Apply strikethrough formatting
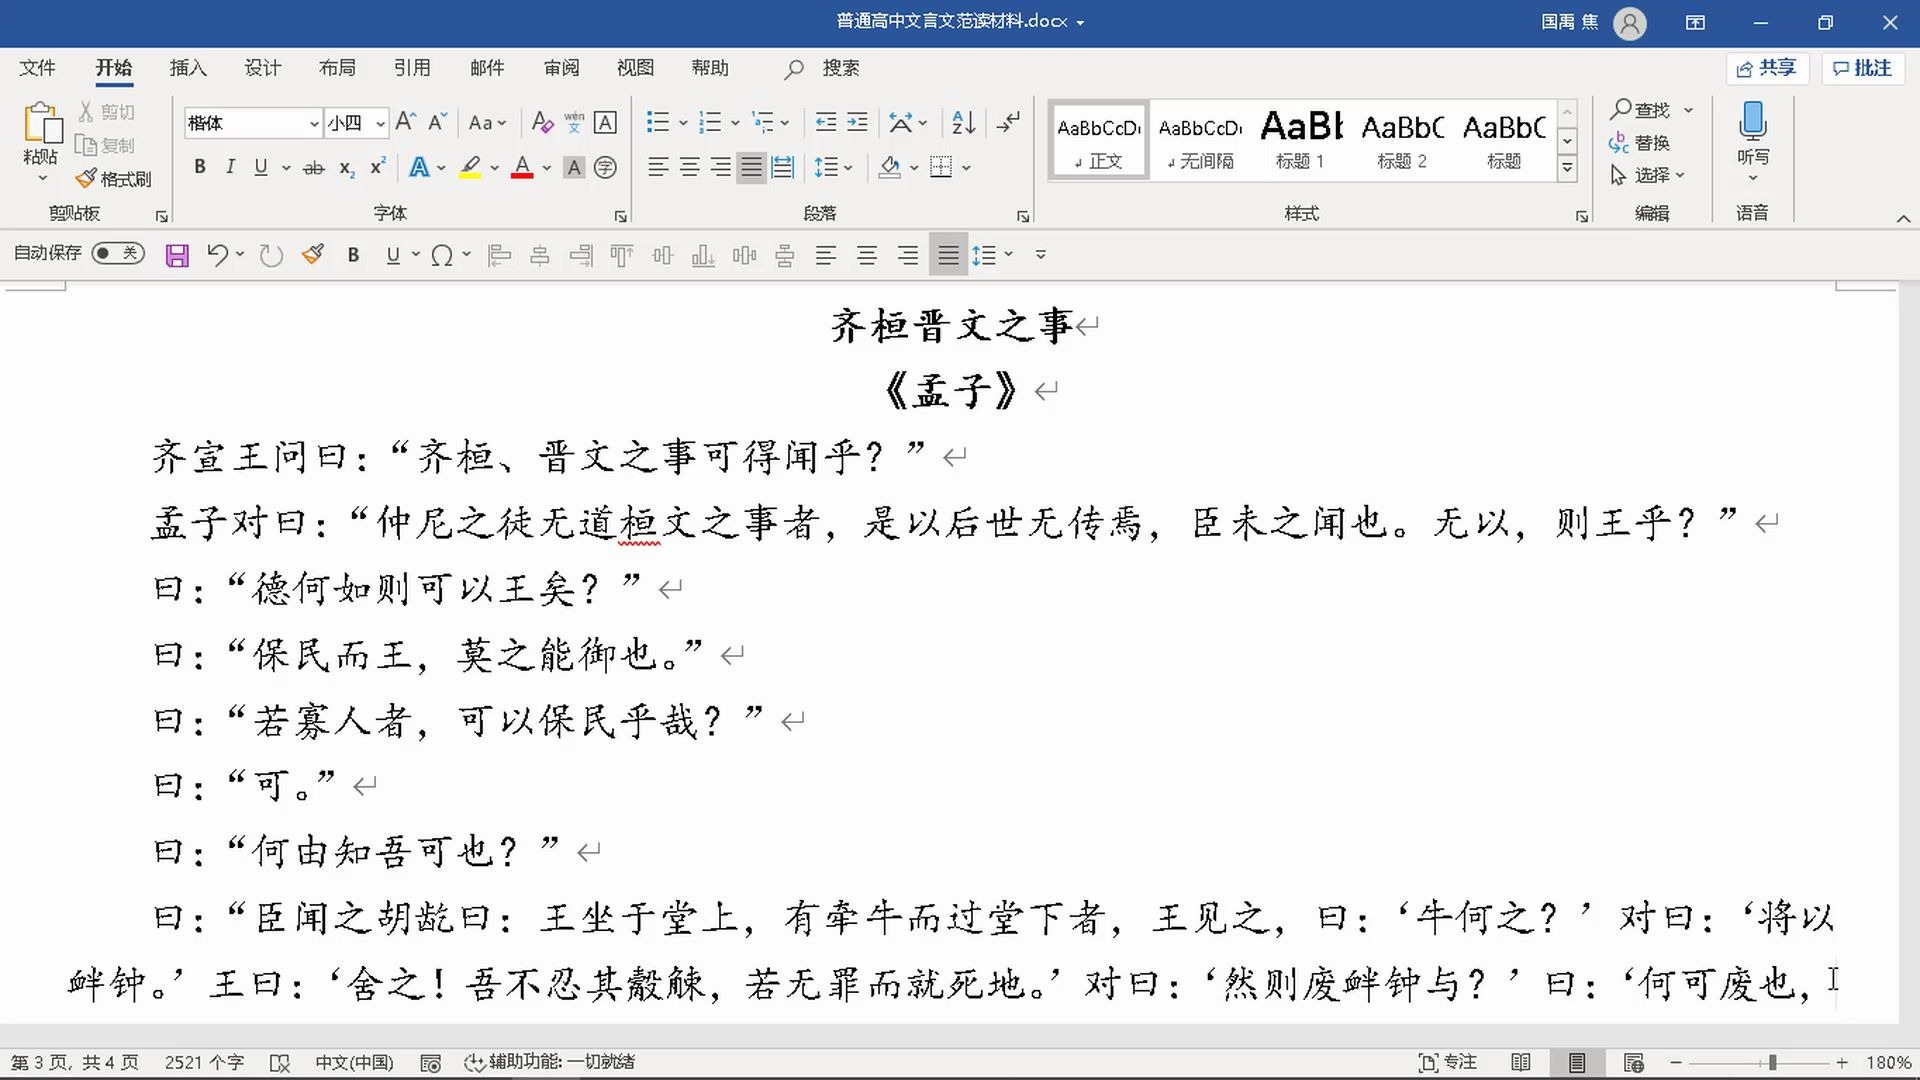The height and width of the screenshot is (1080, 1920). point(314,168)
